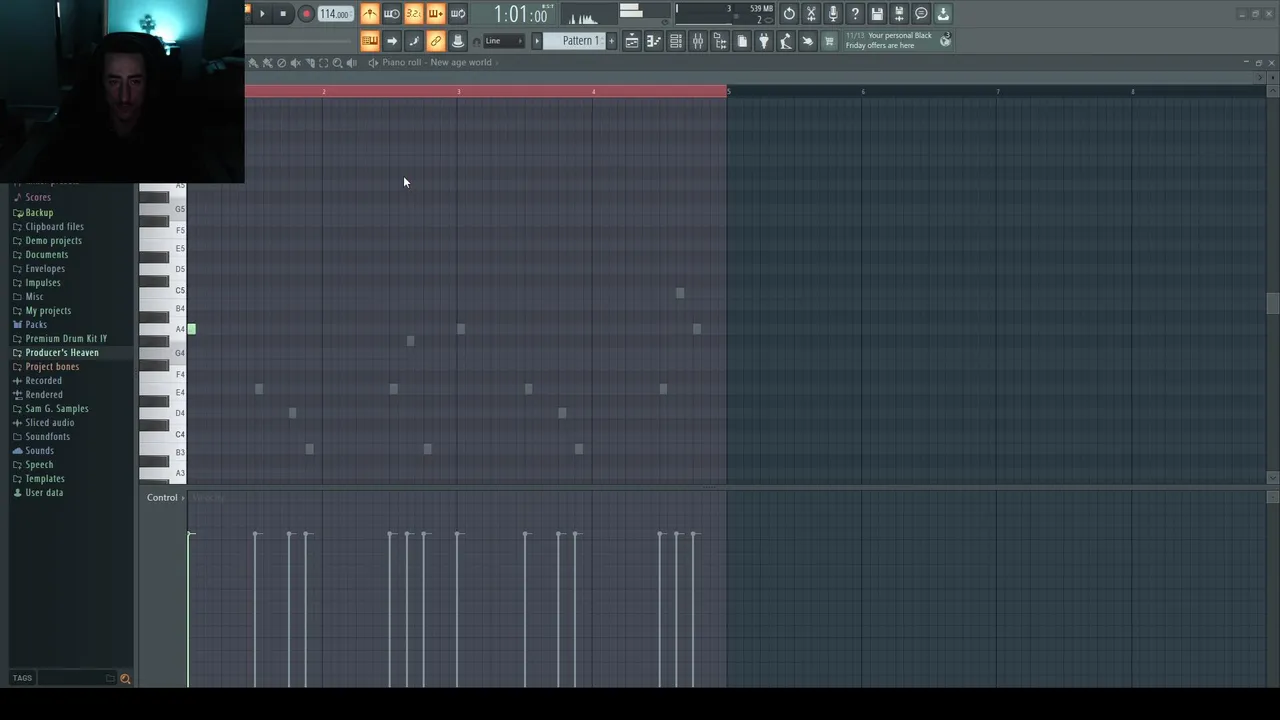Click the red Record button
The height and width of the screenshot is (720, 1280).
point(306,14)
